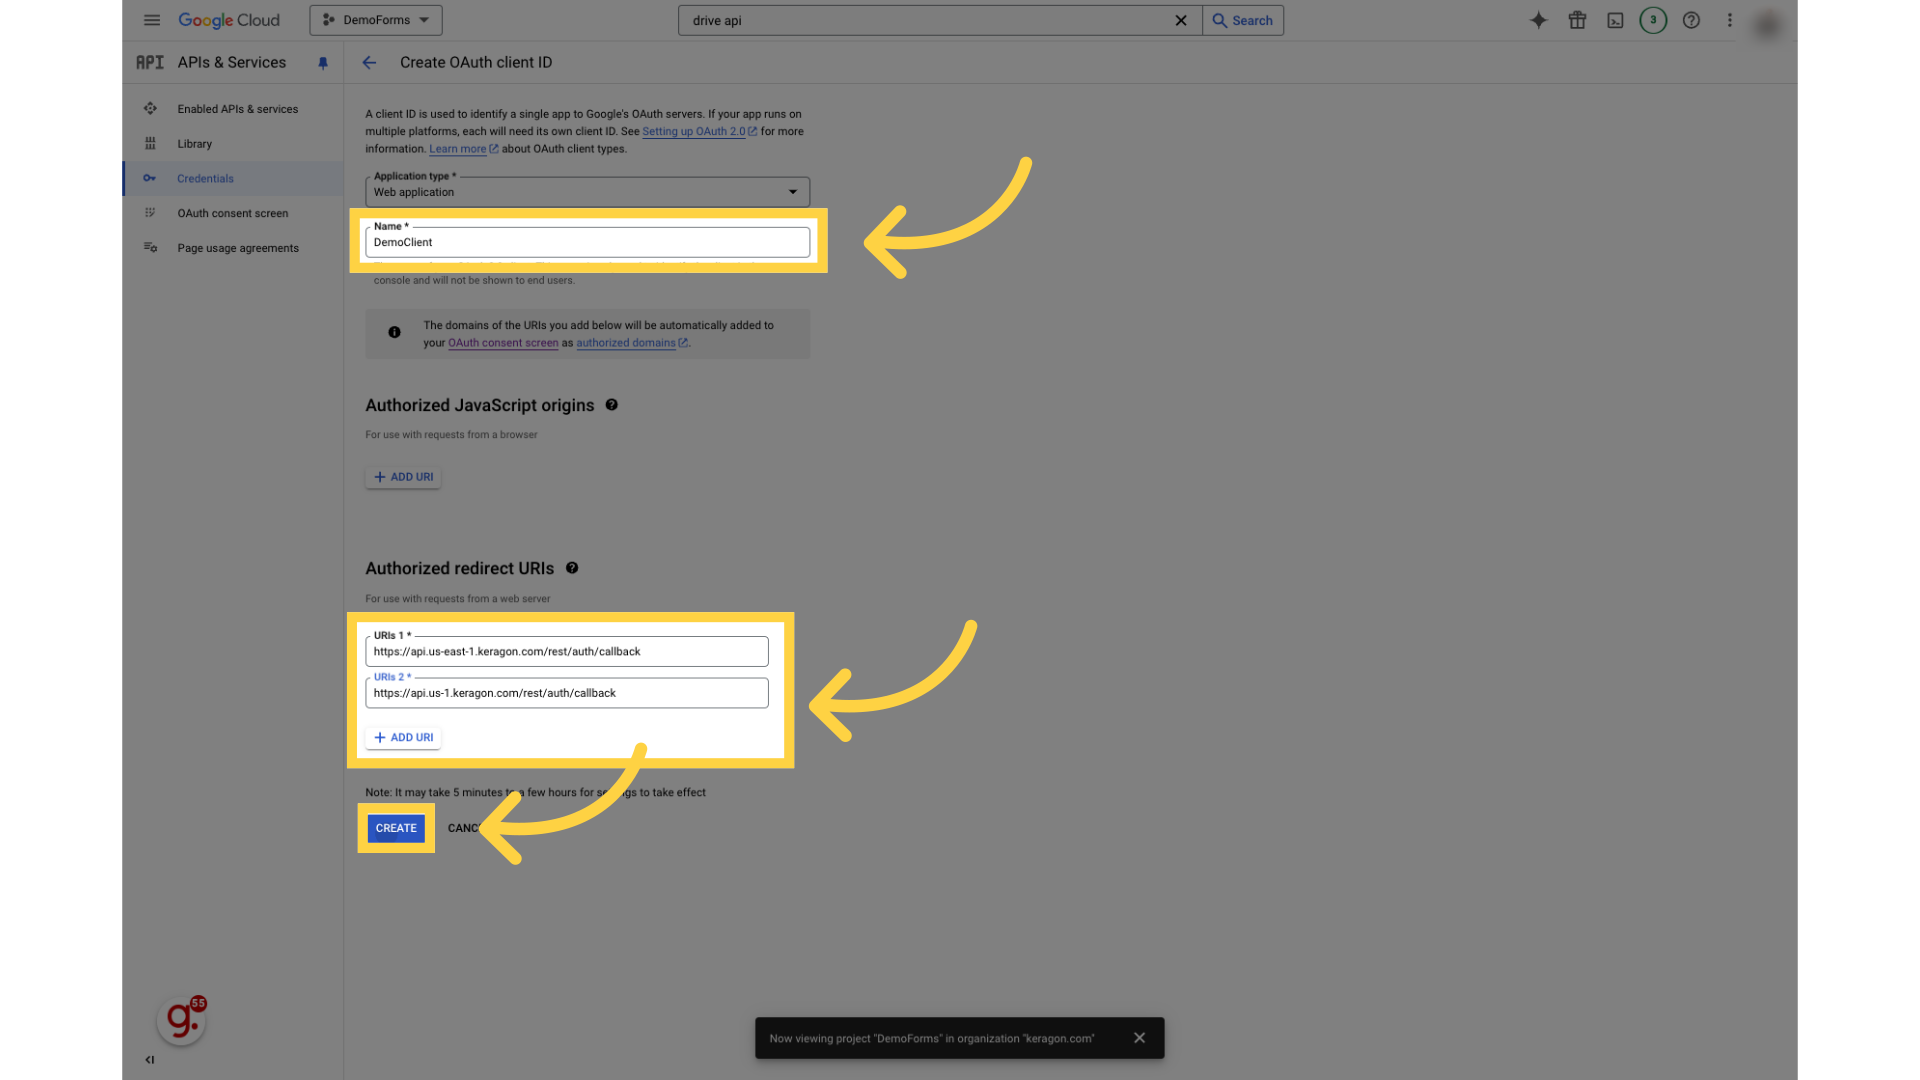The image size is (1920, 1080).
Task: Select Credentials in the sidebar
Action: pyautogui.click(x=205, y=179)
